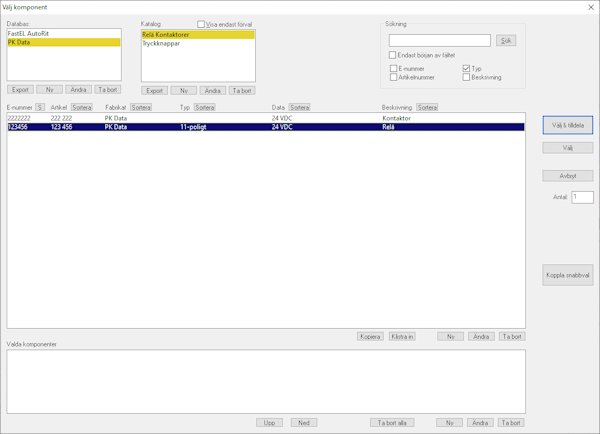Image resolution: width=600 pixels, height=434 pixels.
Task: Focus the Antal quantity field
Action: 582,197
